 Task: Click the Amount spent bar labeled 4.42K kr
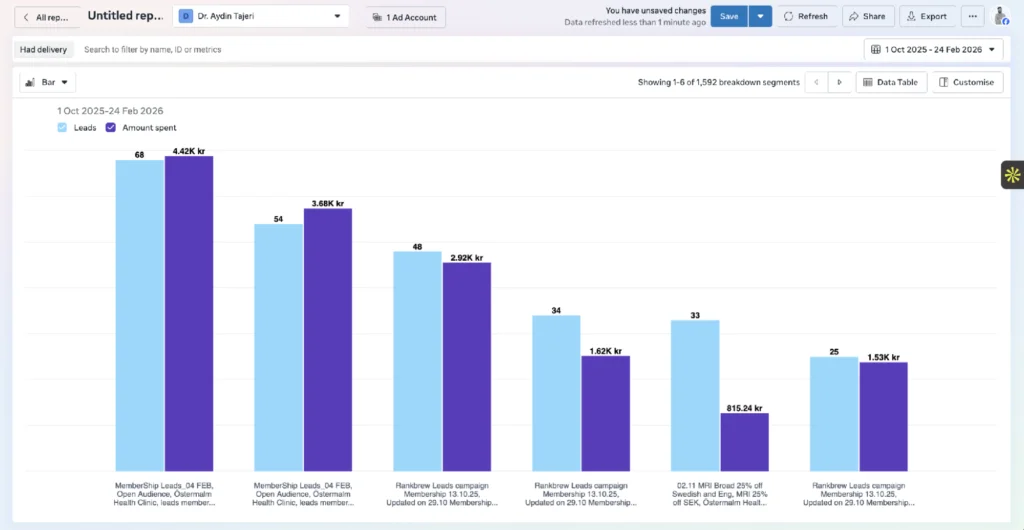click(x=189, y=313)
